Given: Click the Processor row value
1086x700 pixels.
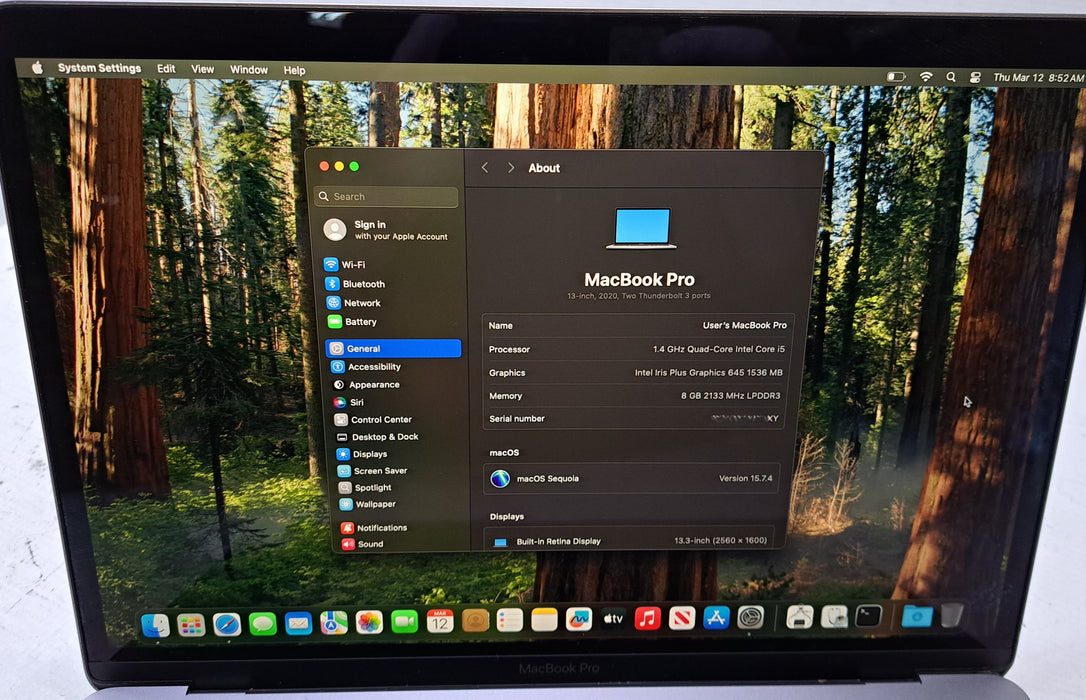Looking at the screenshot, I should coord(719,349).
